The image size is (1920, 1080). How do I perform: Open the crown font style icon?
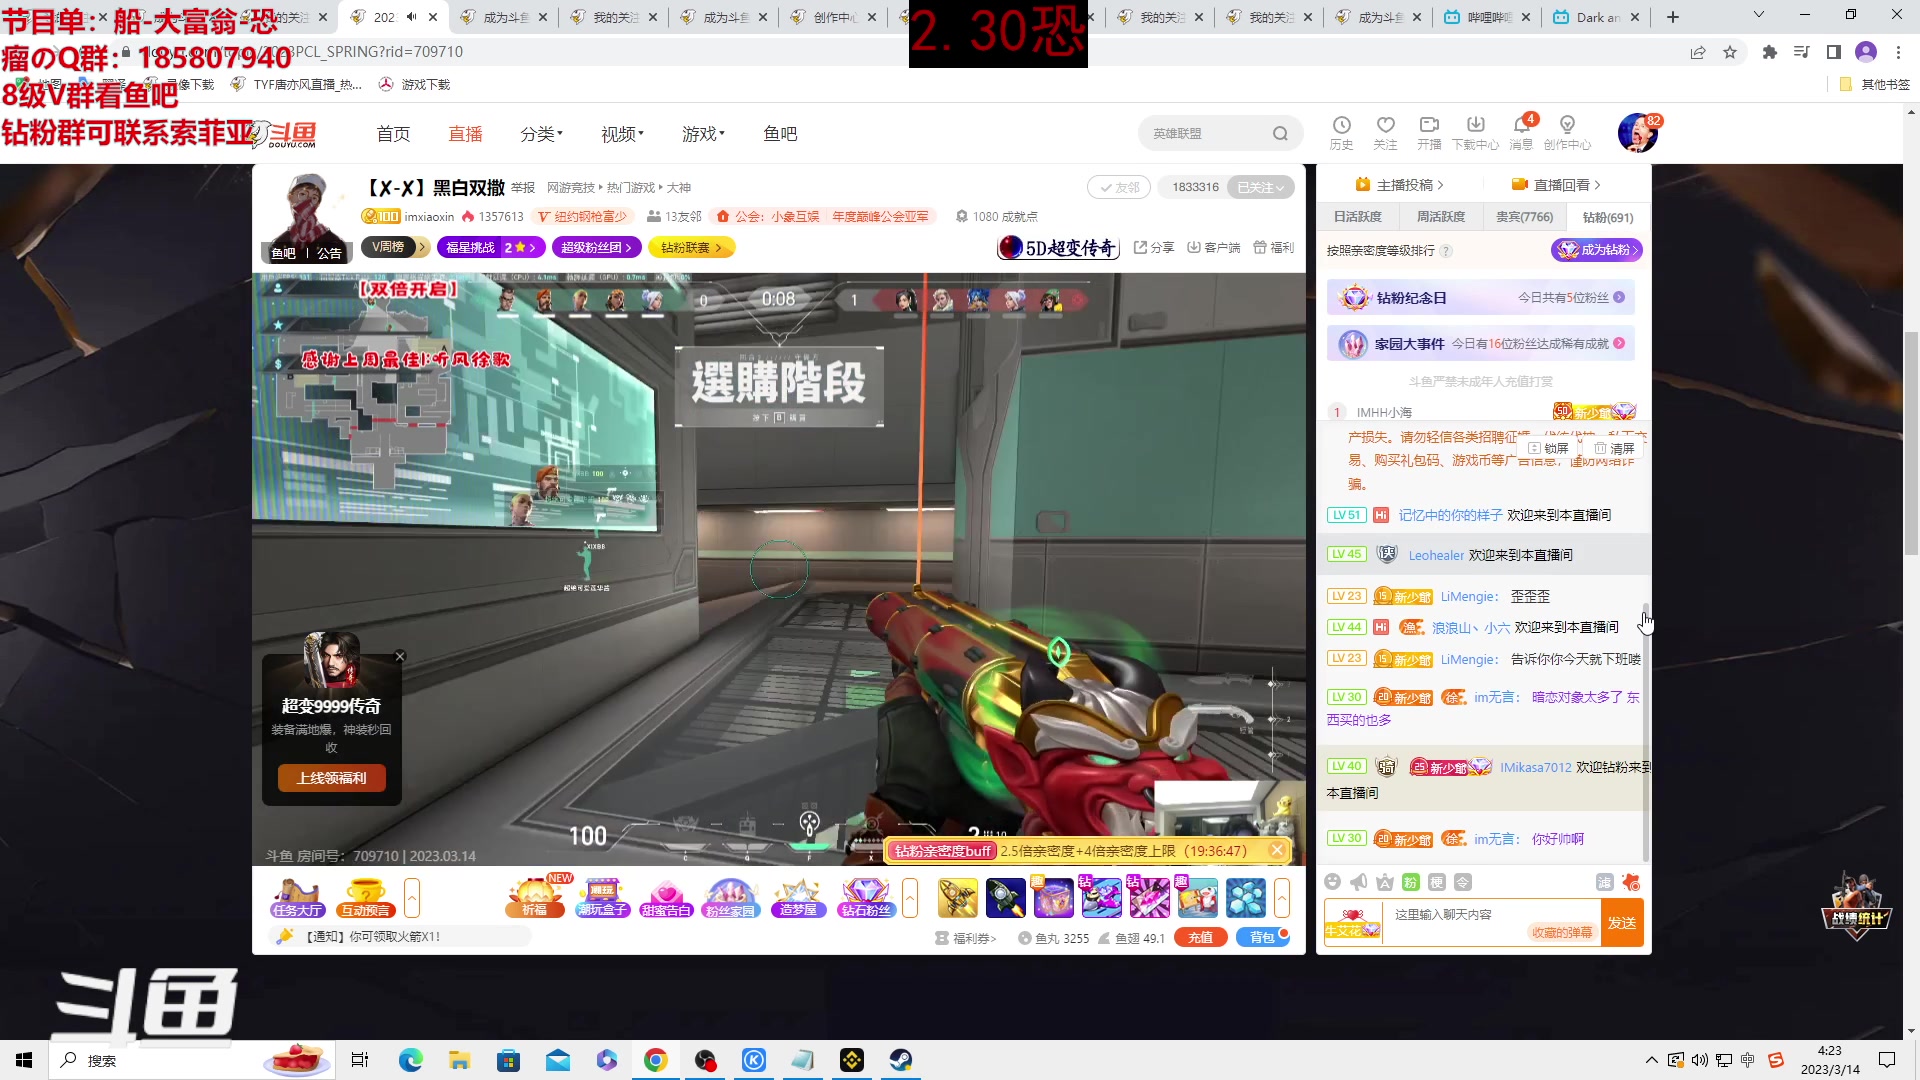1385,882
